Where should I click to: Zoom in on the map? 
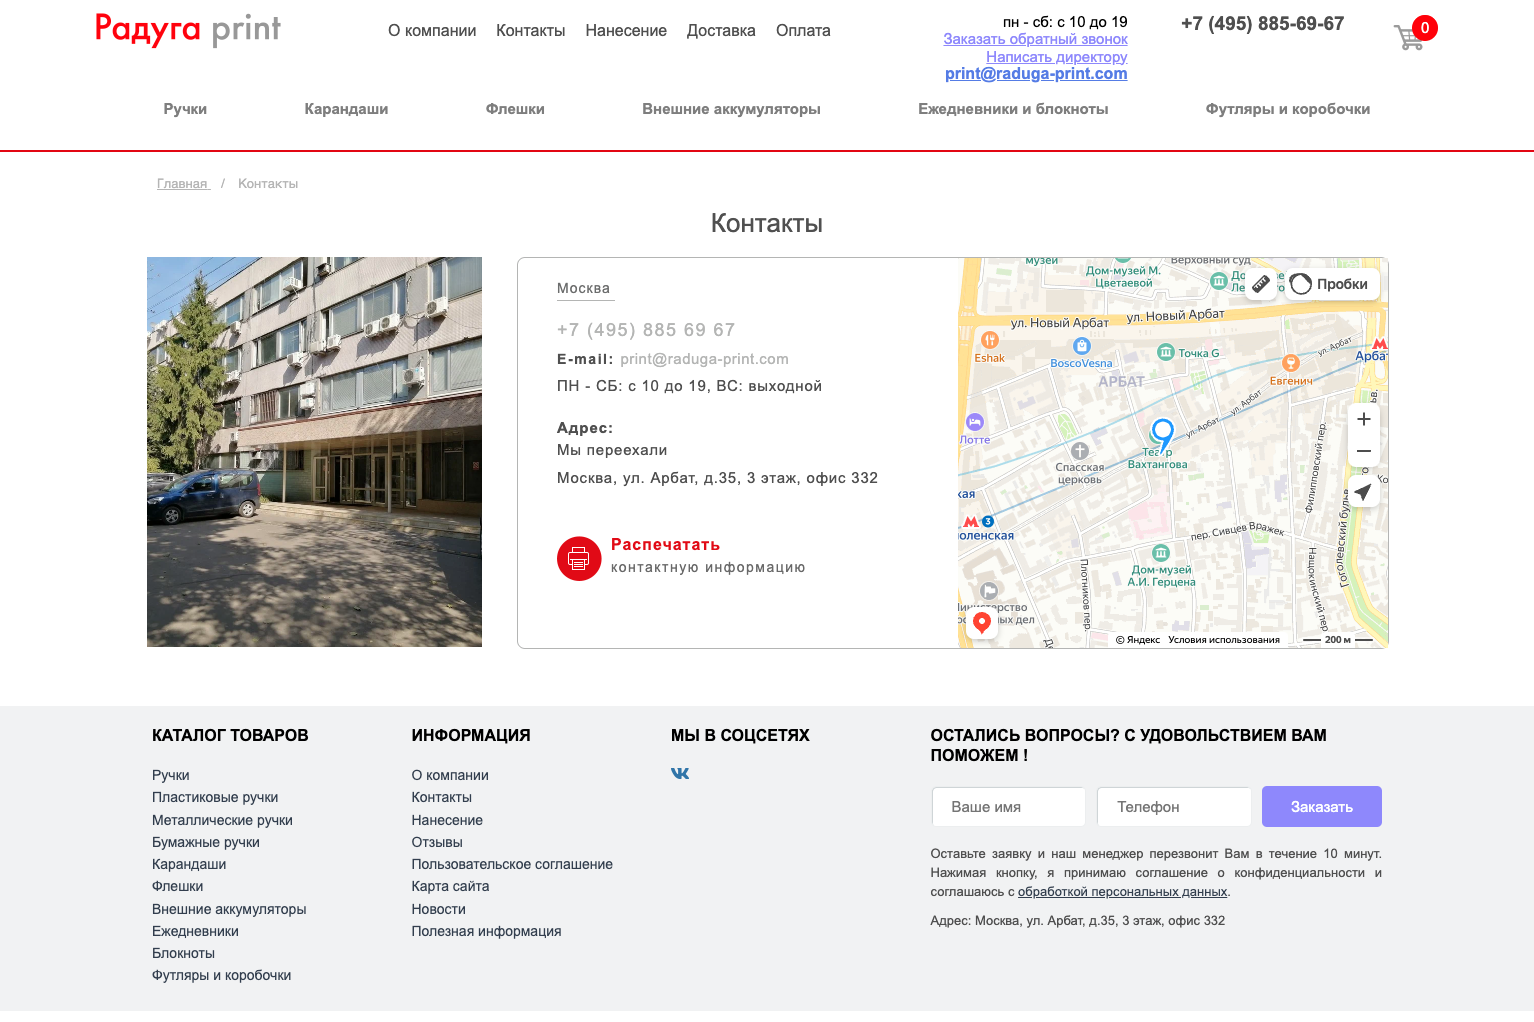(1363, 420)
